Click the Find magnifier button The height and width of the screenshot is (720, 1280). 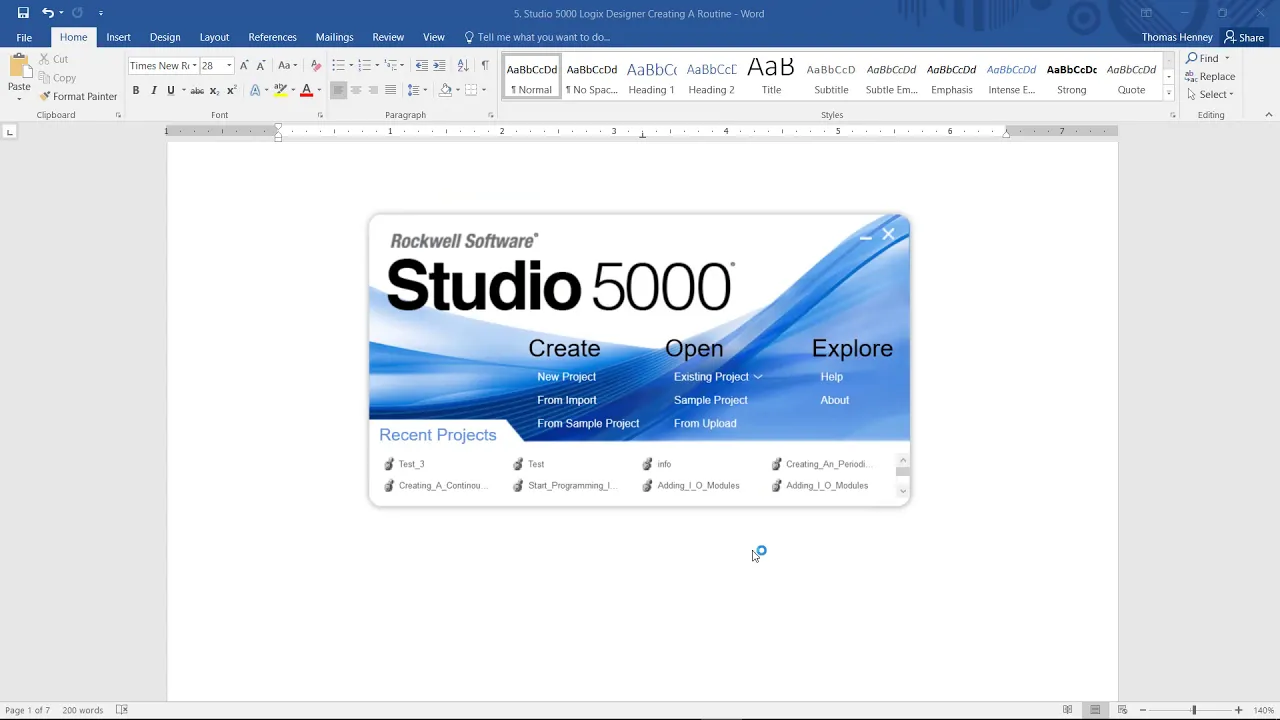click(1202, 58)
